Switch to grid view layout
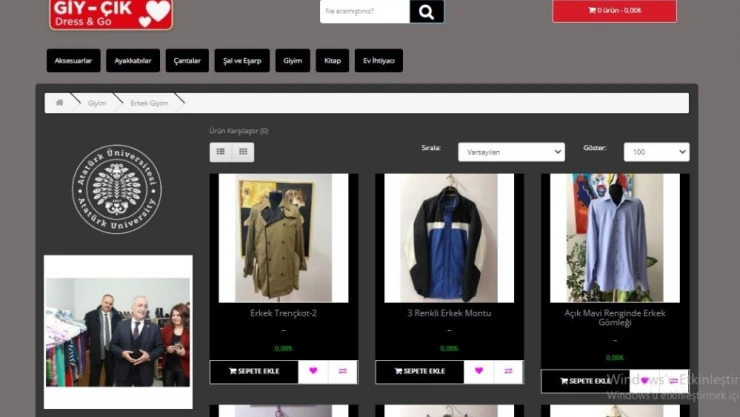The height and width of the screenshot is (417, 740). tap(243, 152)
